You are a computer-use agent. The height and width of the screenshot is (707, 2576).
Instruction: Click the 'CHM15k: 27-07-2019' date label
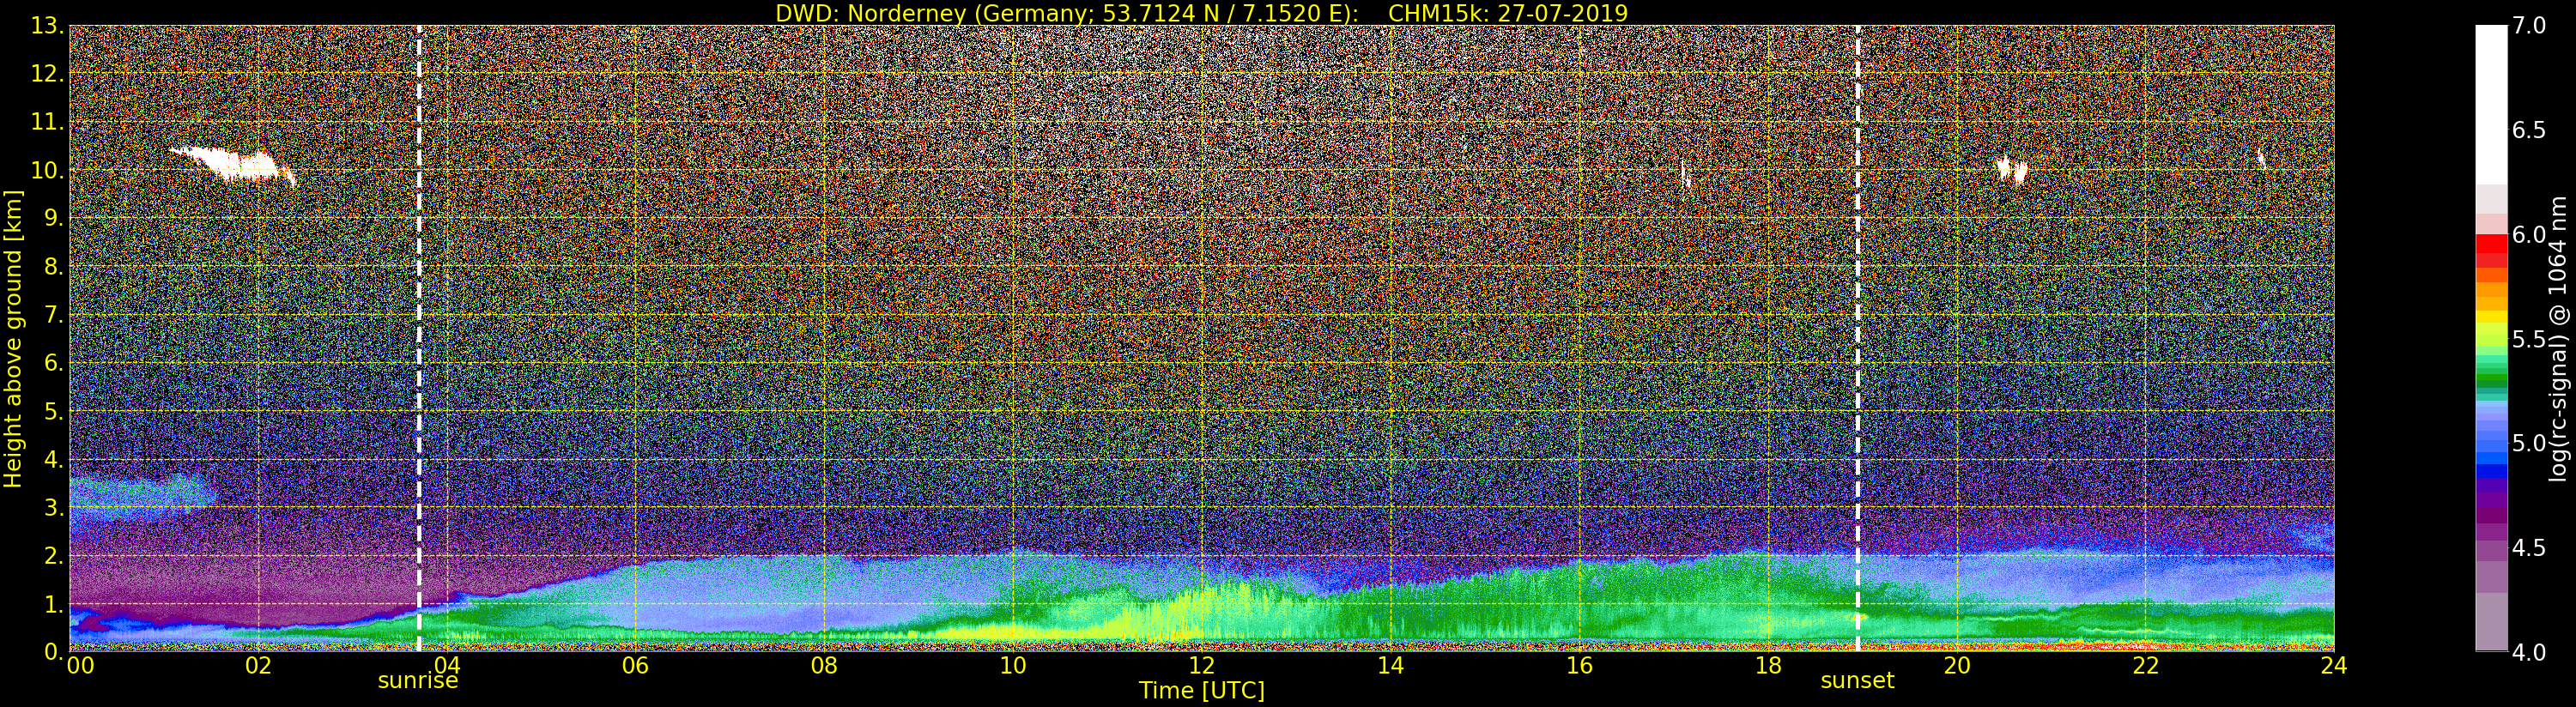(1508, 13)
